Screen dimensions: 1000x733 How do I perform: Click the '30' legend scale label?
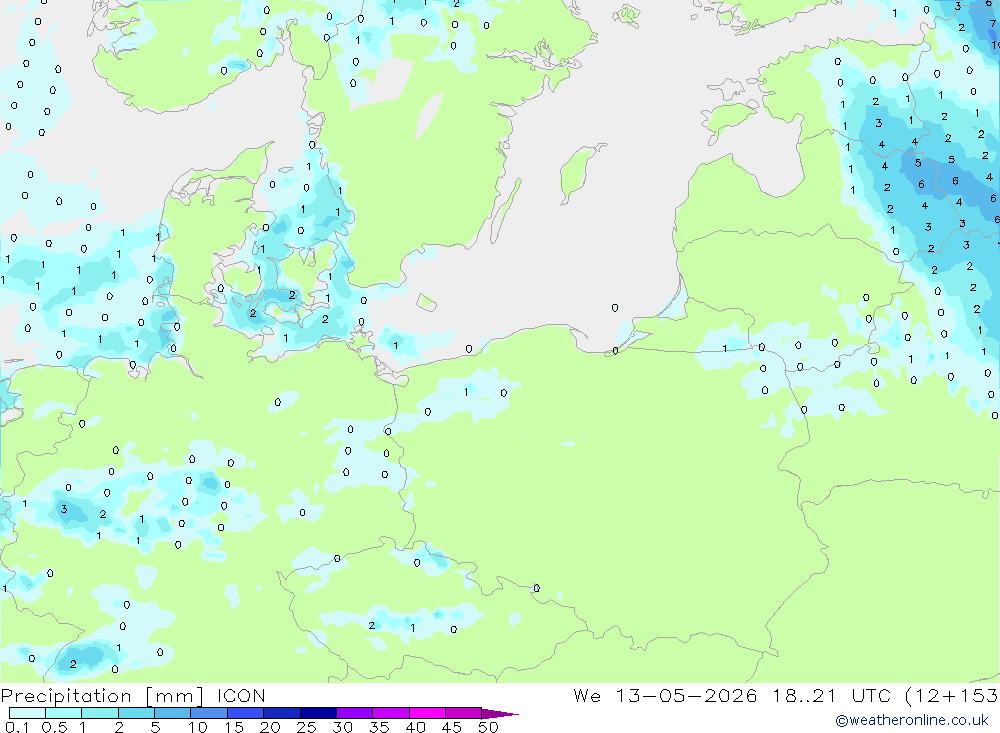(x=343, y=727)
